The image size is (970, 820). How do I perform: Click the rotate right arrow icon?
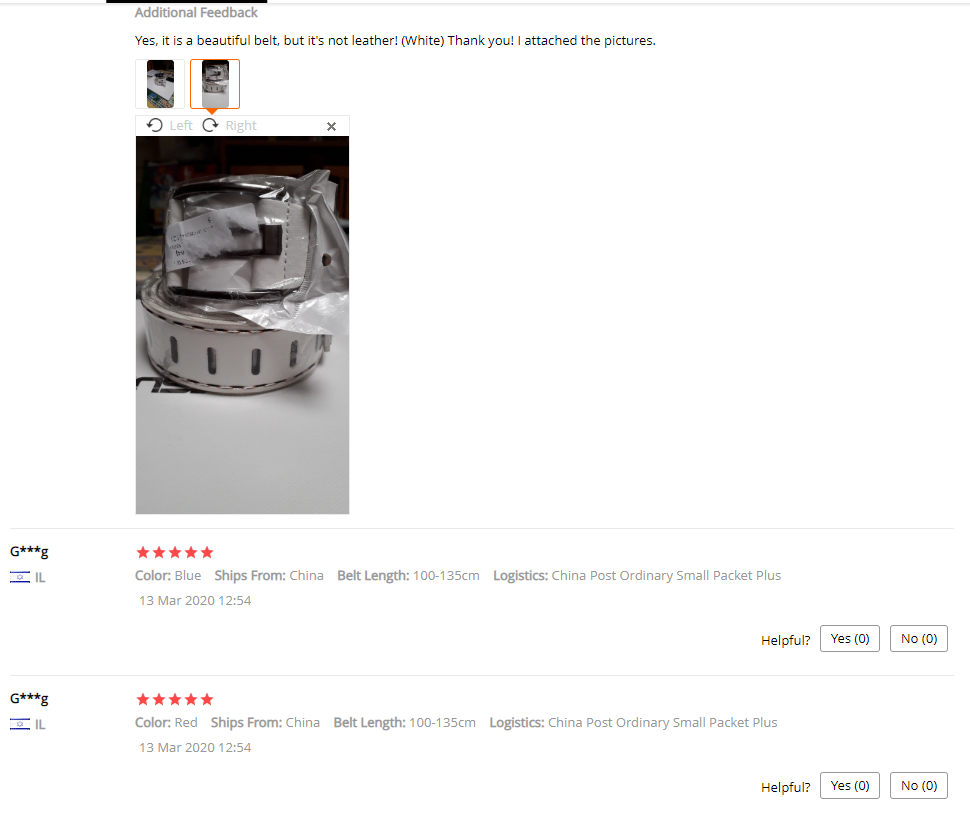coord(210,125)
